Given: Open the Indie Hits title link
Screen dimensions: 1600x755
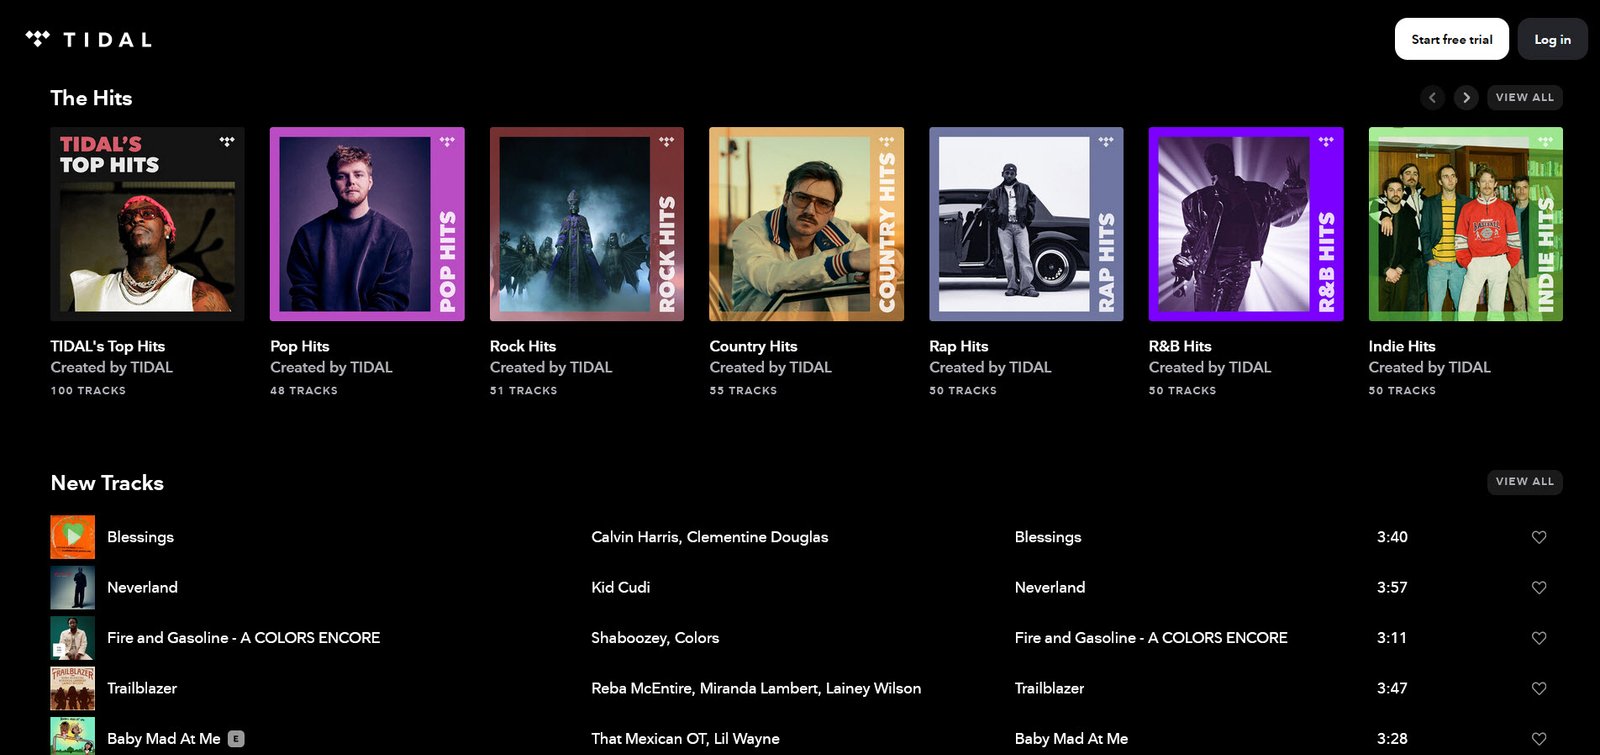Looking at the screenshot, I should coord(1402,346).
